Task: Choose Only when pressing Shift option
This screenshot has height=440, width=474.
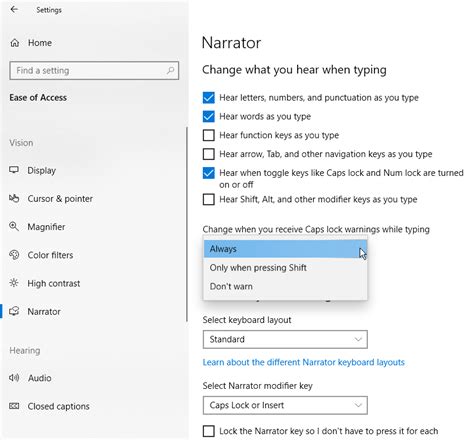Action: point(285,268)
